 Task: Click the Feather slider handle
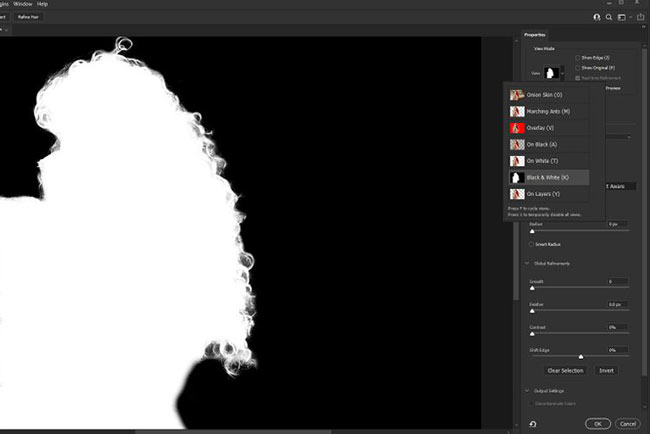pyautogui.click(x=532, y=311)
